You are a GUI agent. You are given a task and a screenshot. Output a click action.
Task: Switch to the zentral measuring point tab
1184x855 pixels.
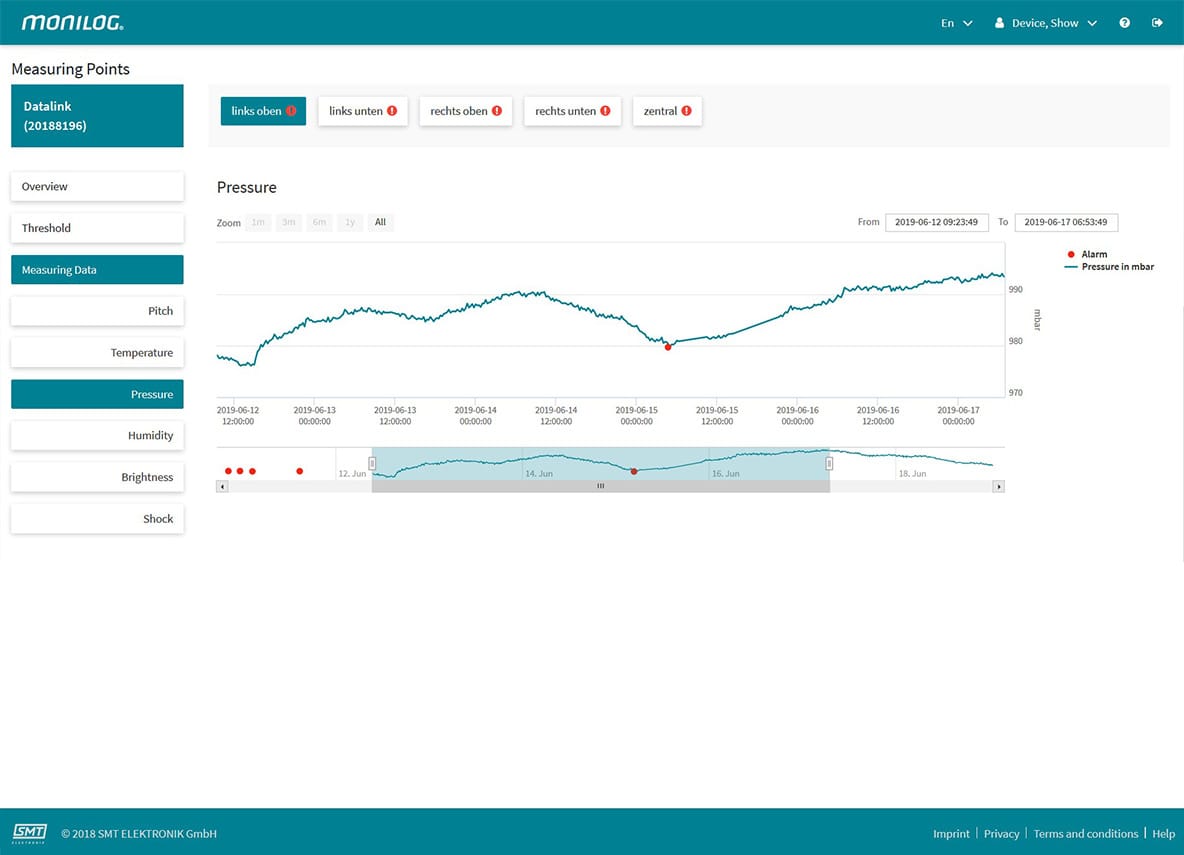[x=667, y=111]
